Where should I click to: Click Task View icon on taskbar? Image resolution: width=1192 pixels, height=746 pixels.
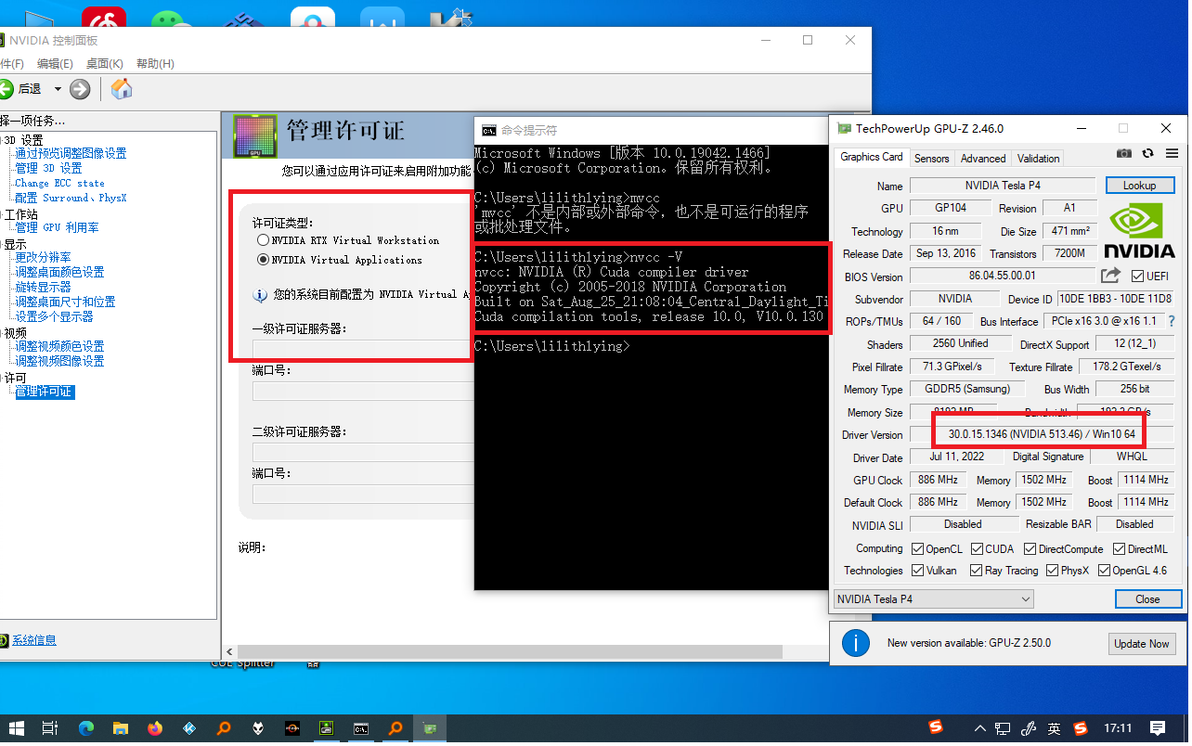point(50,729)
